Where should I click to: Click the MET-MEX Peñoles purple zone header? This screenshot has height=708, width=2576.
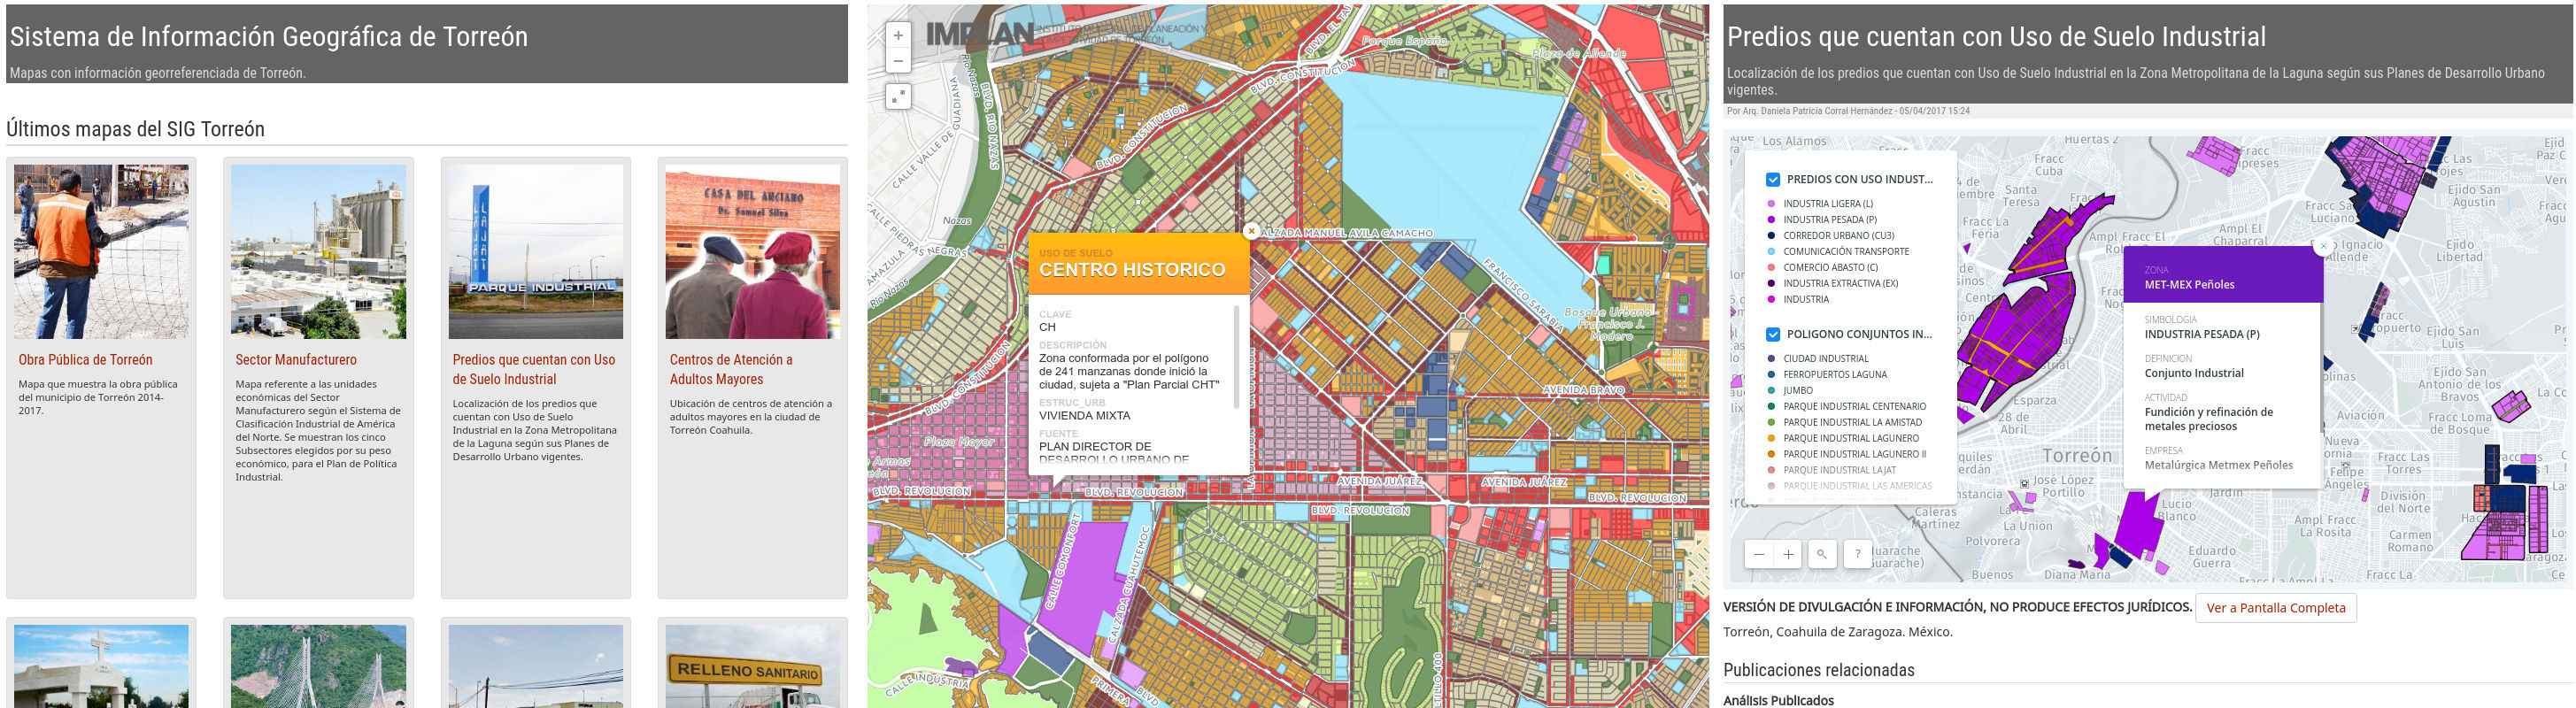tap(2223, 274)
